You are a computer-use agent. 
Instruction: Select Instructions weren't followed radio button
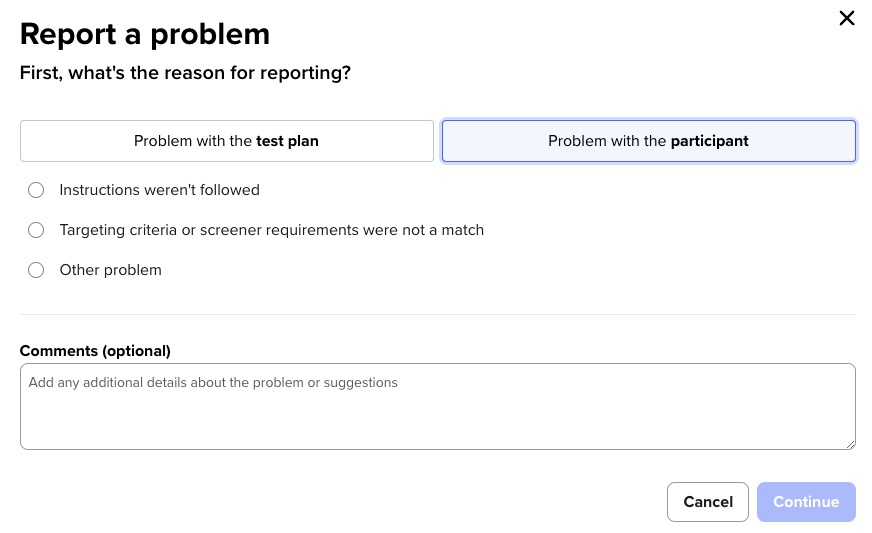(x=36, y=190)
